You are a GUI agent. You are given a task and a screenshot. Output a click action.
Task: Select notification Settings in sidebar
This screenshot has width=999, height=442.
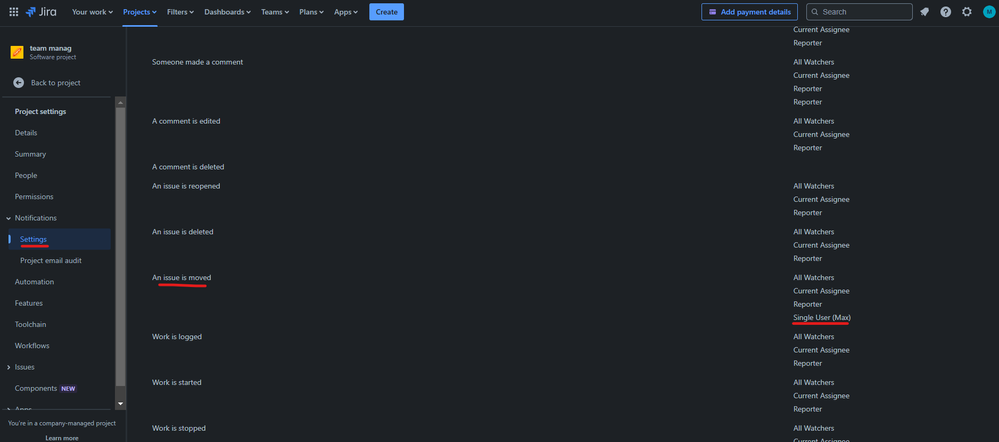pyautogui.click(x=59, y=239)
